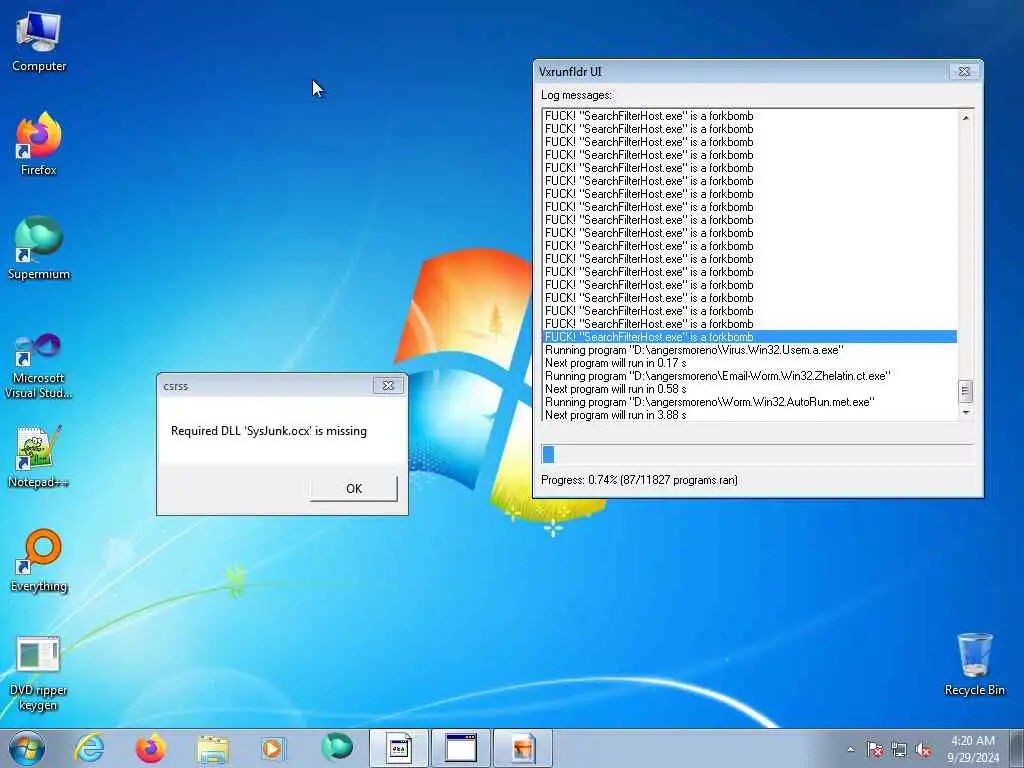Show hidden system tray icons

pyautogui.click(x=850, y=750)
